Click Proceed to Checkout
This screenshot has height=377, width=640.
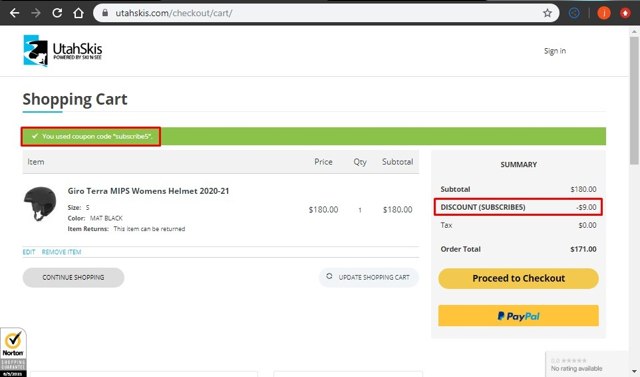point(518,278)
